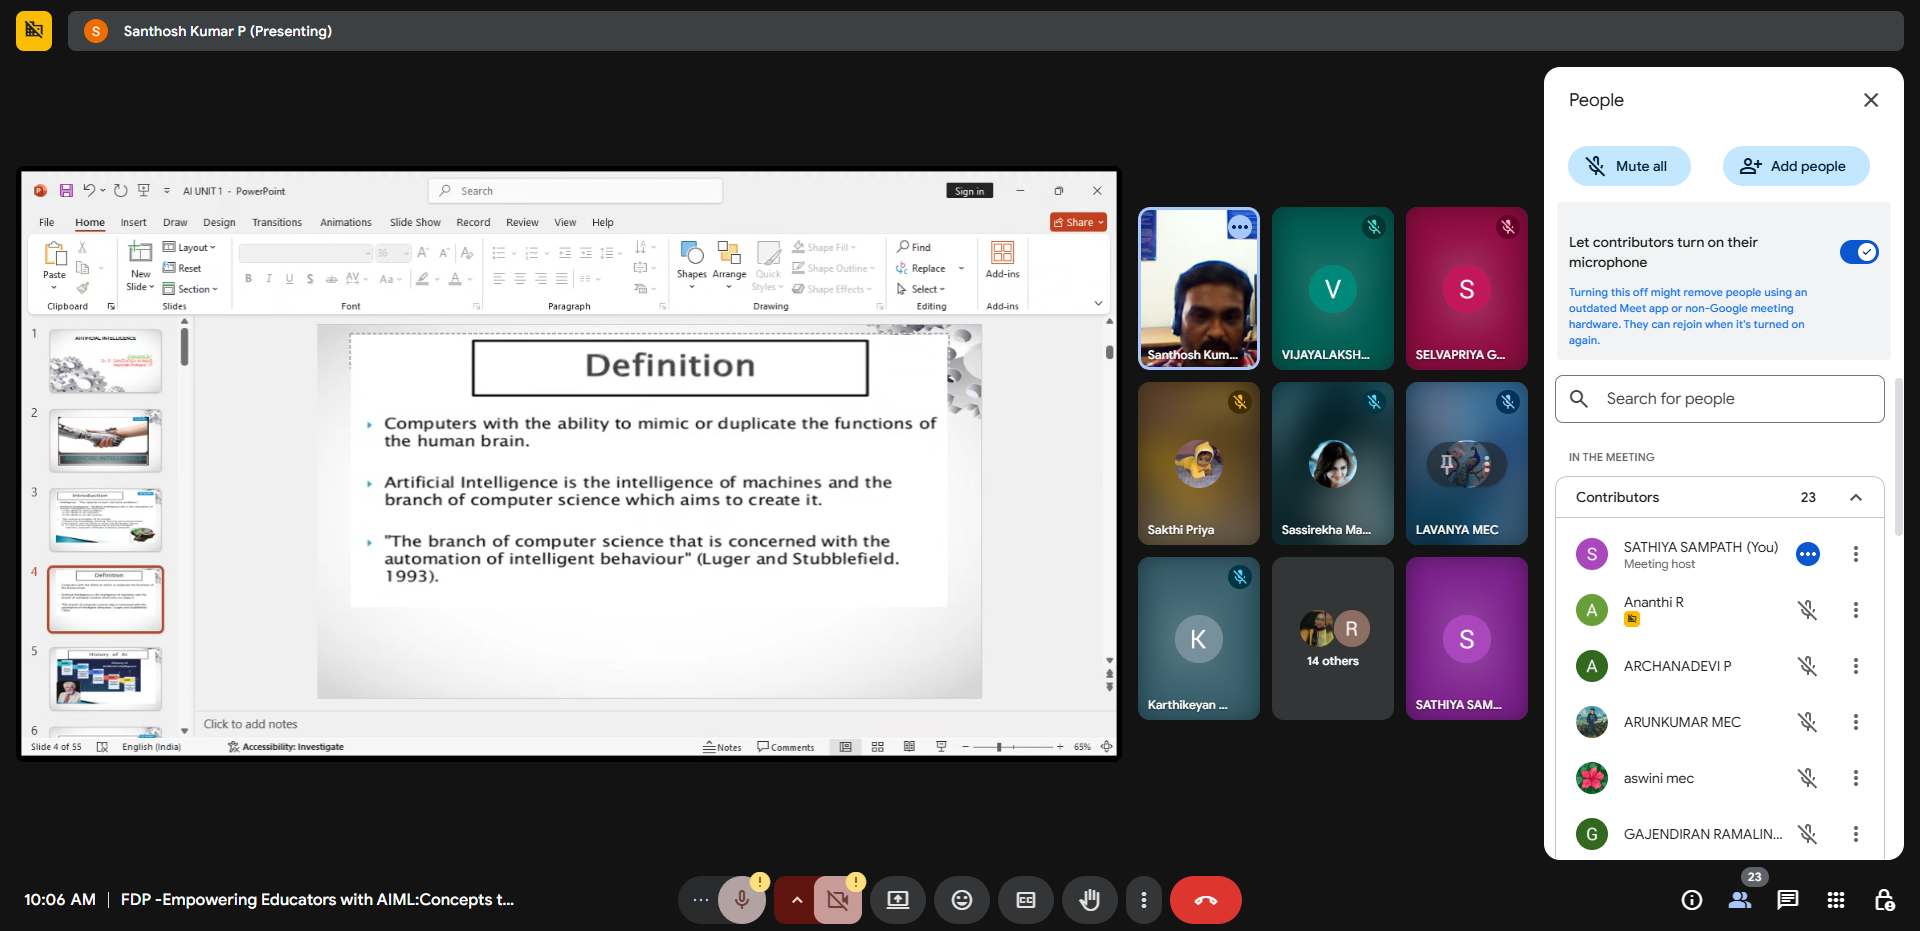Raise hand using the hand icon

[x=1090, y=900]
